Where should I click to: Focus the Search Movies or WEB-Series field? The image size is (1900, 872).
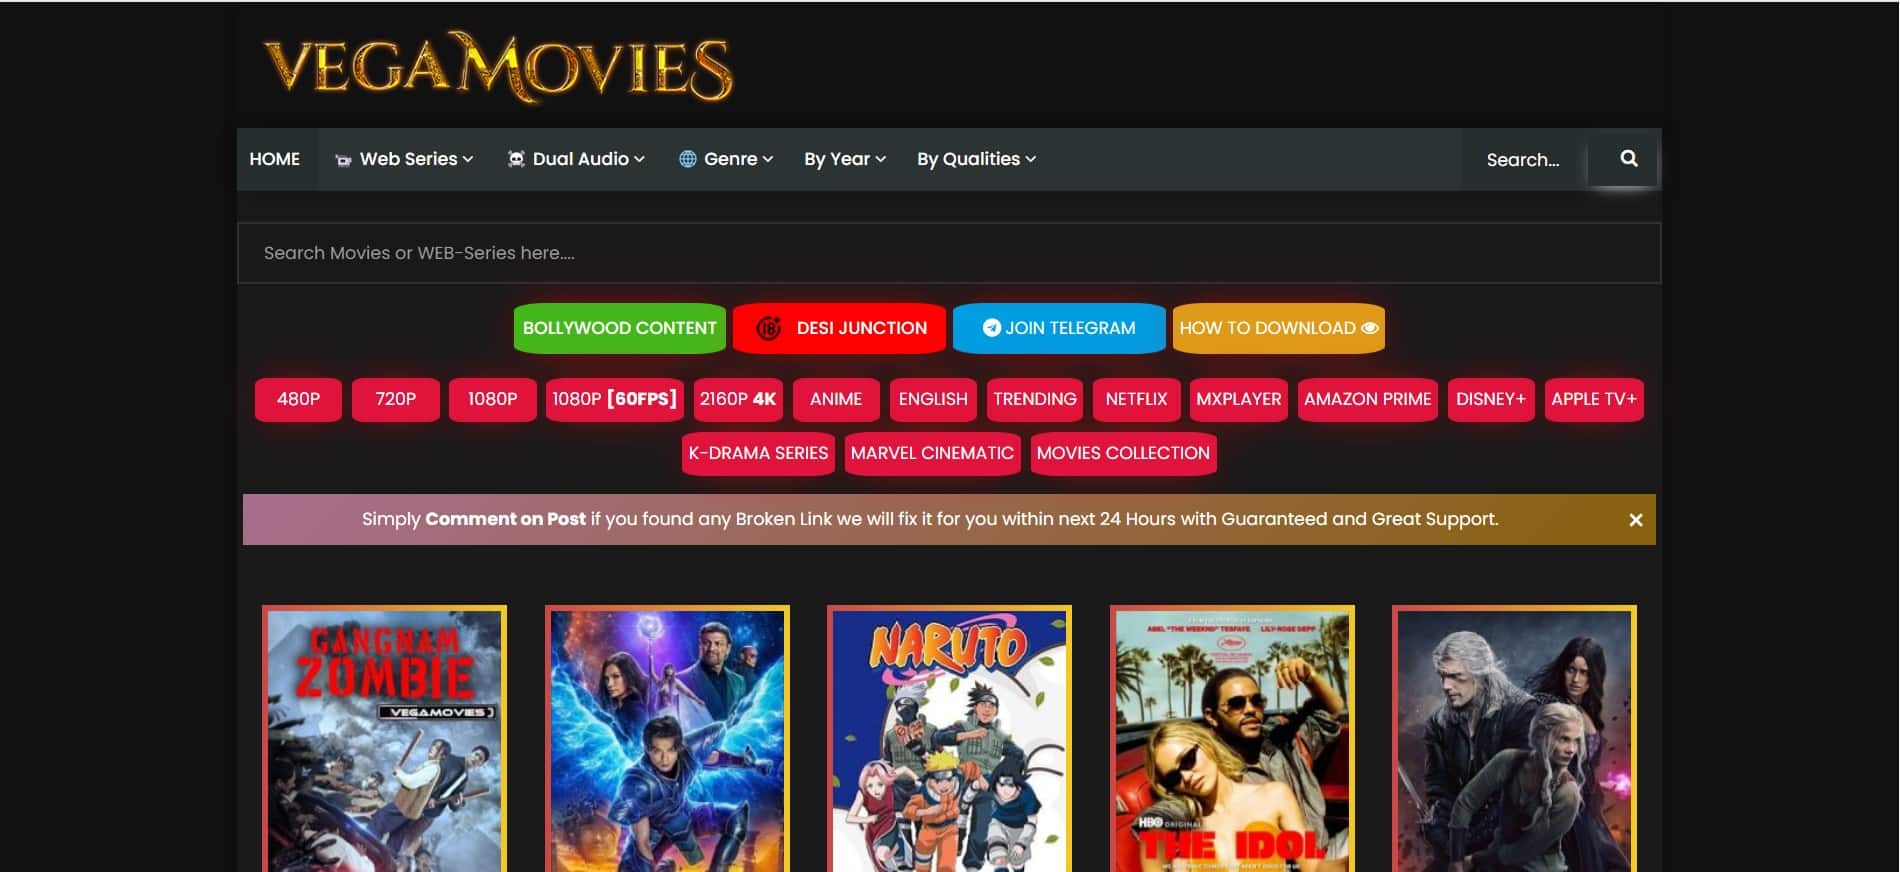(949, 253)
